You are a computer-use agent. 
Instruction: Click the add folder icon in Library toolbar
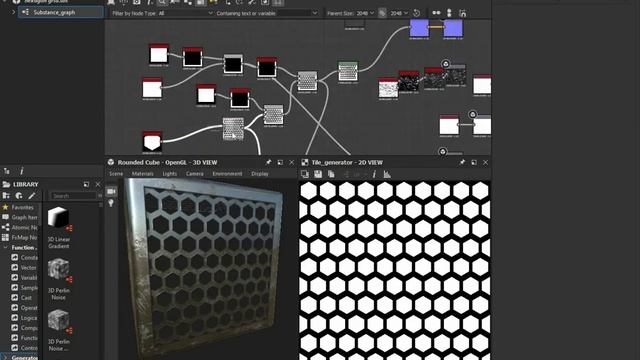pos(6,196)
